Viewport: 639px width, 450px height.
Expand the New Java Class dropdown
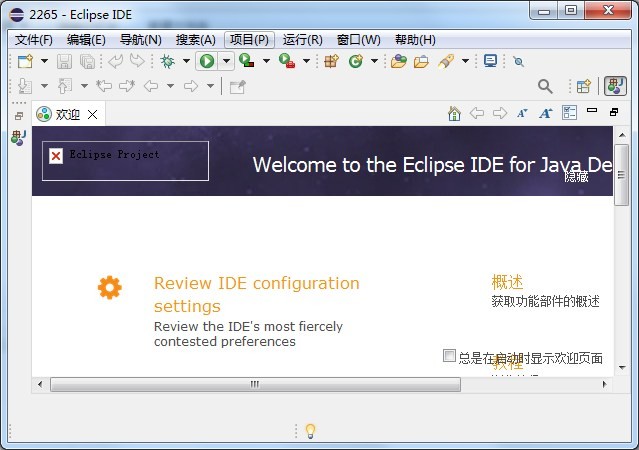374,62
